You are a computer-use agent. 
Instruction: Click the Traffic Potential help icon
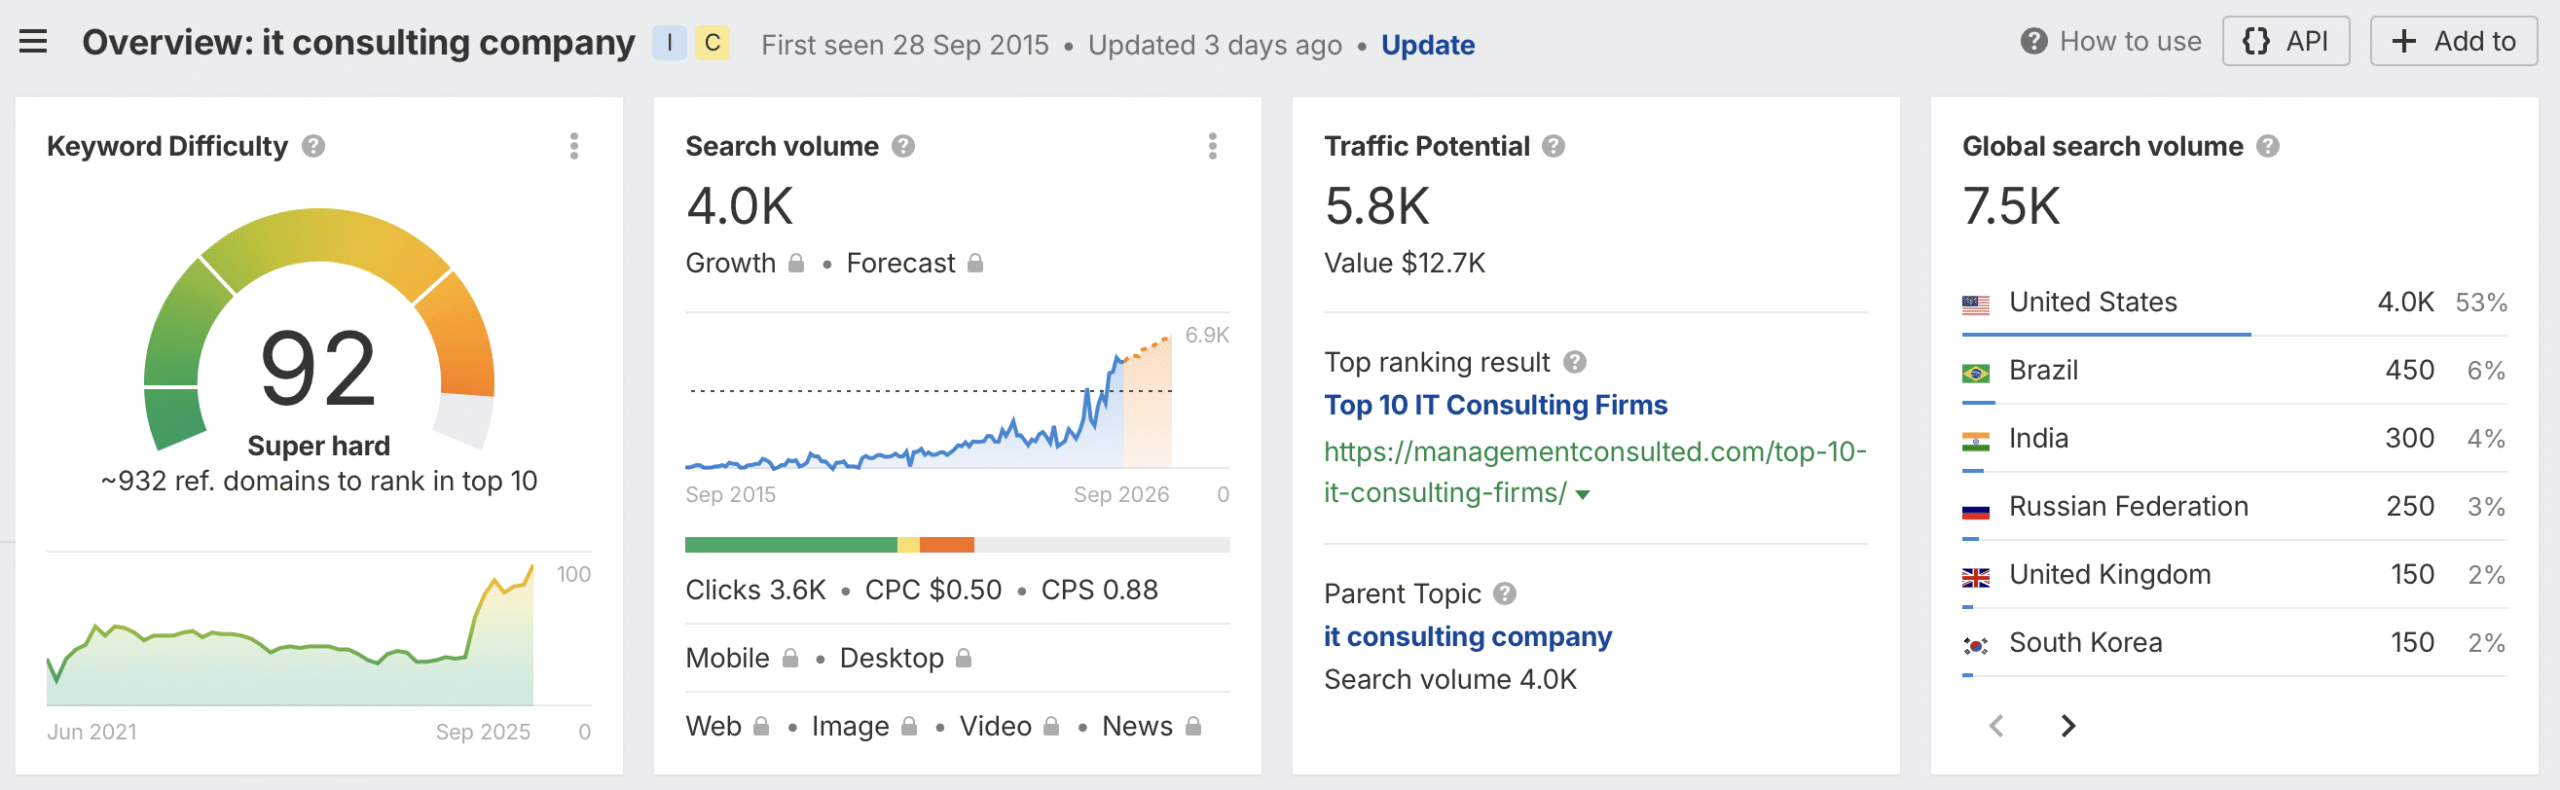click(1553, 147)
